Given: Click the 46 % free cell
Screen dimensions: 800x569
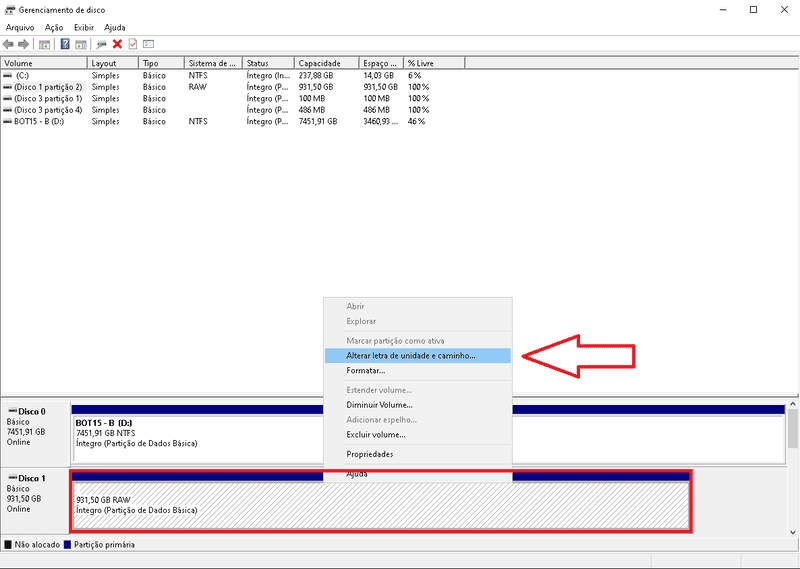Looking at the screenshot, I should coord(416,121).
